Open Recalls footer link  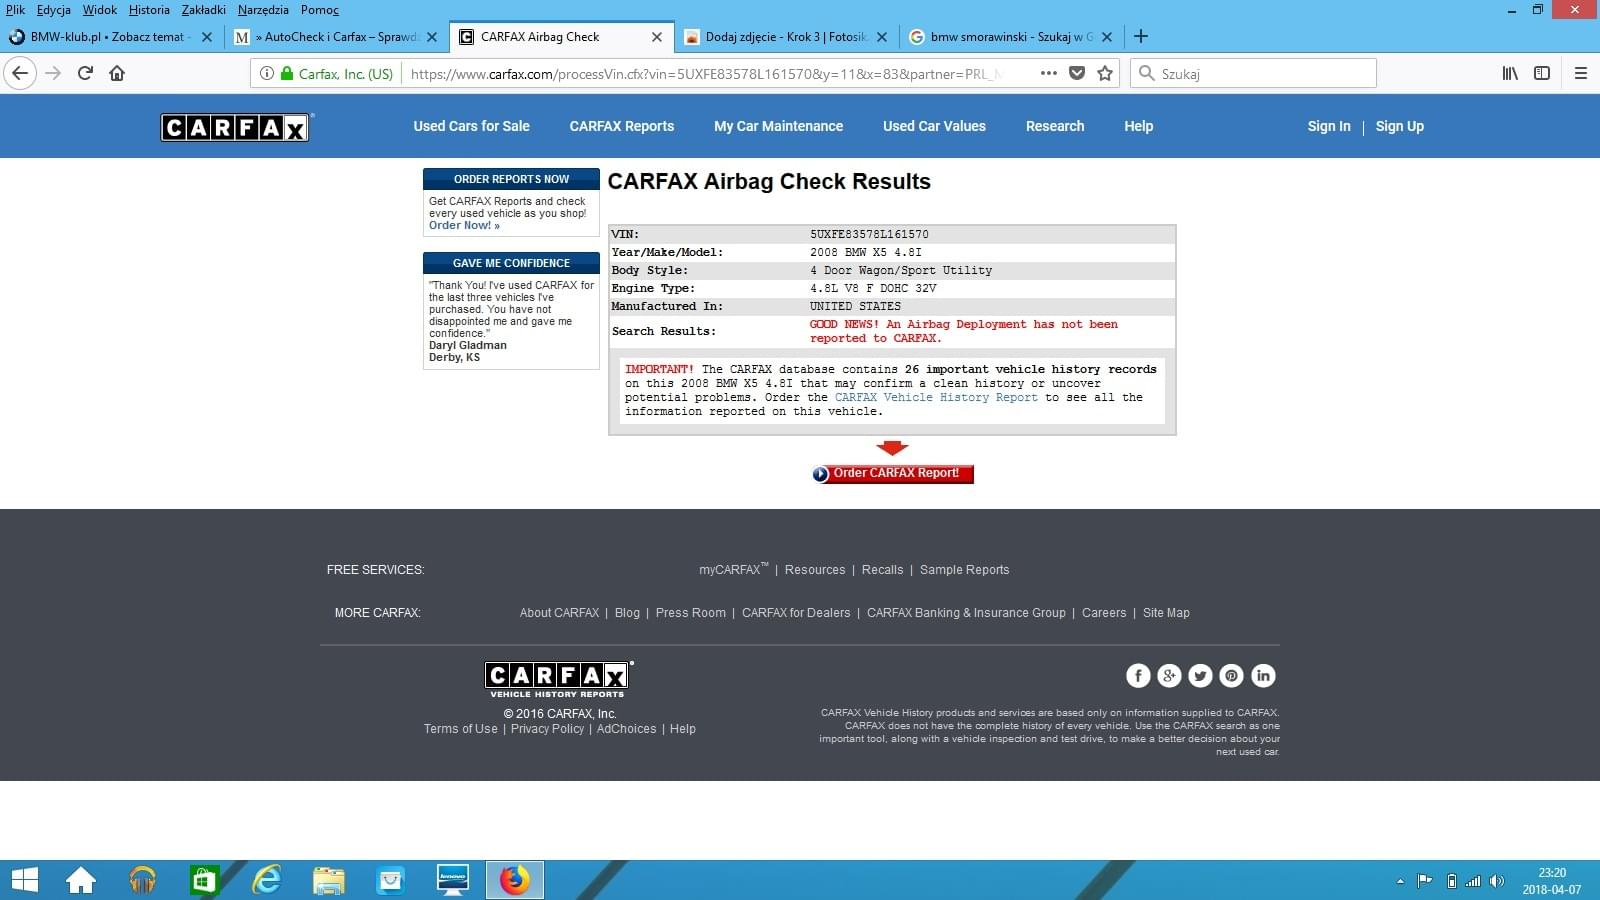[x=882, y=570]
